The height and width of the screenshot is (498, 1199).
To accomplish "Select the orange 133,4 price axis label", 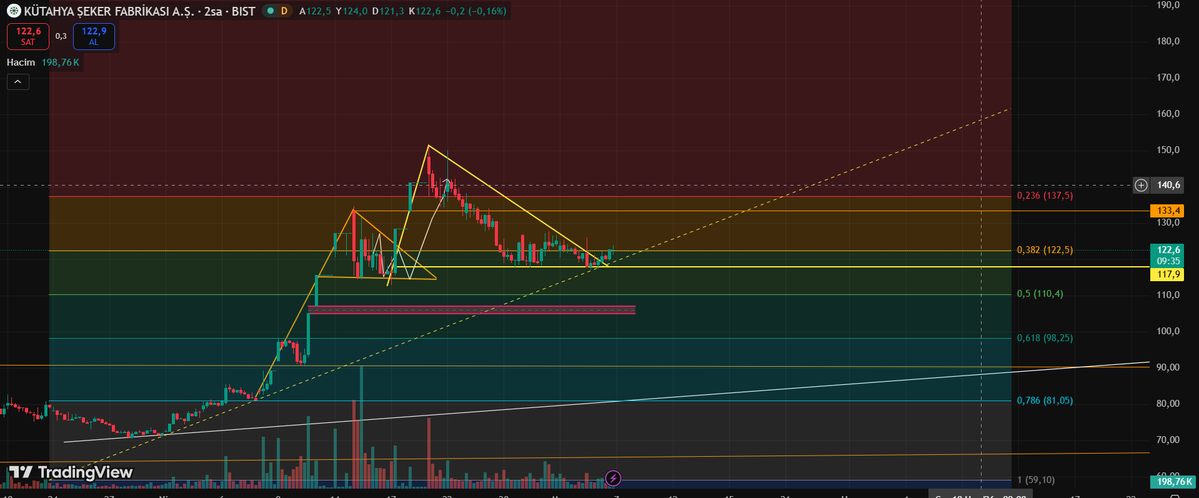I will pos(1166,210).
